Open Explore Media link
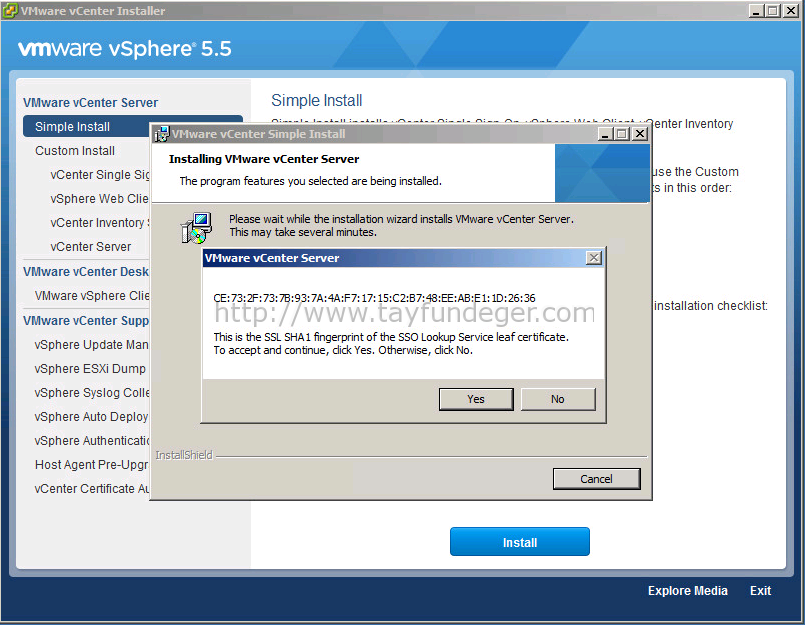 pyautogui.click(x=687, y=591)
